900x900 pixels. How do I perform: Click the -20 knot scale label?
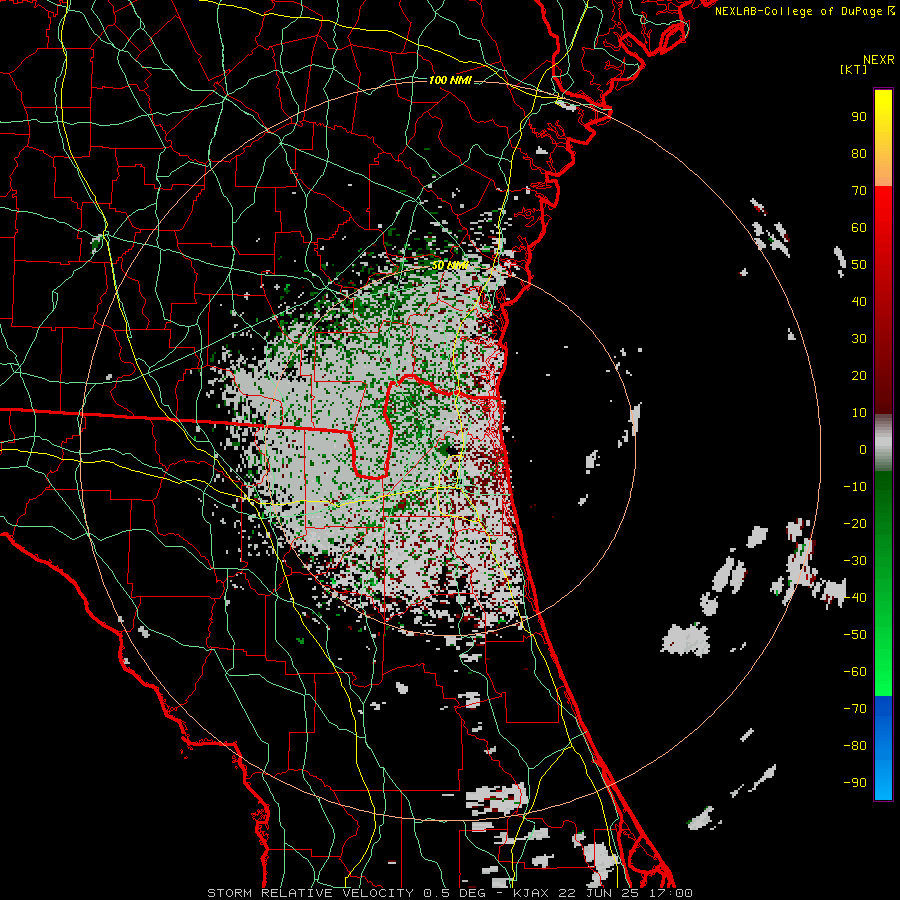855,523
